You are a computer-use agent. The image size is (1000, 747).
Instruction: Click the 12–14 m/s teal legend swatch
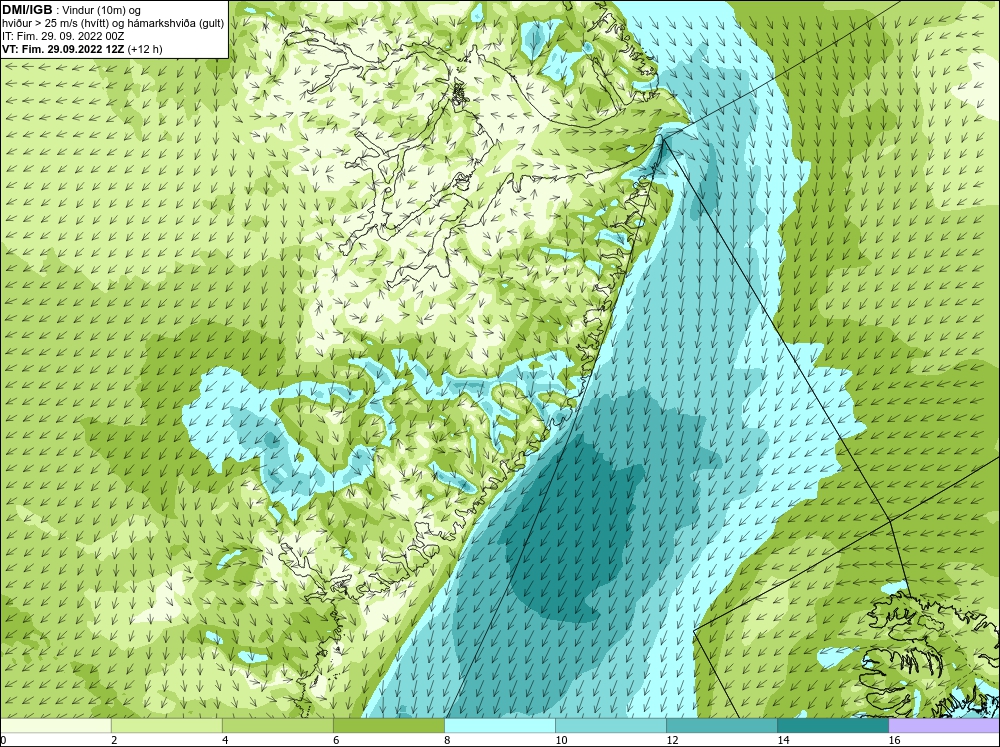click(x=721, y=725)
